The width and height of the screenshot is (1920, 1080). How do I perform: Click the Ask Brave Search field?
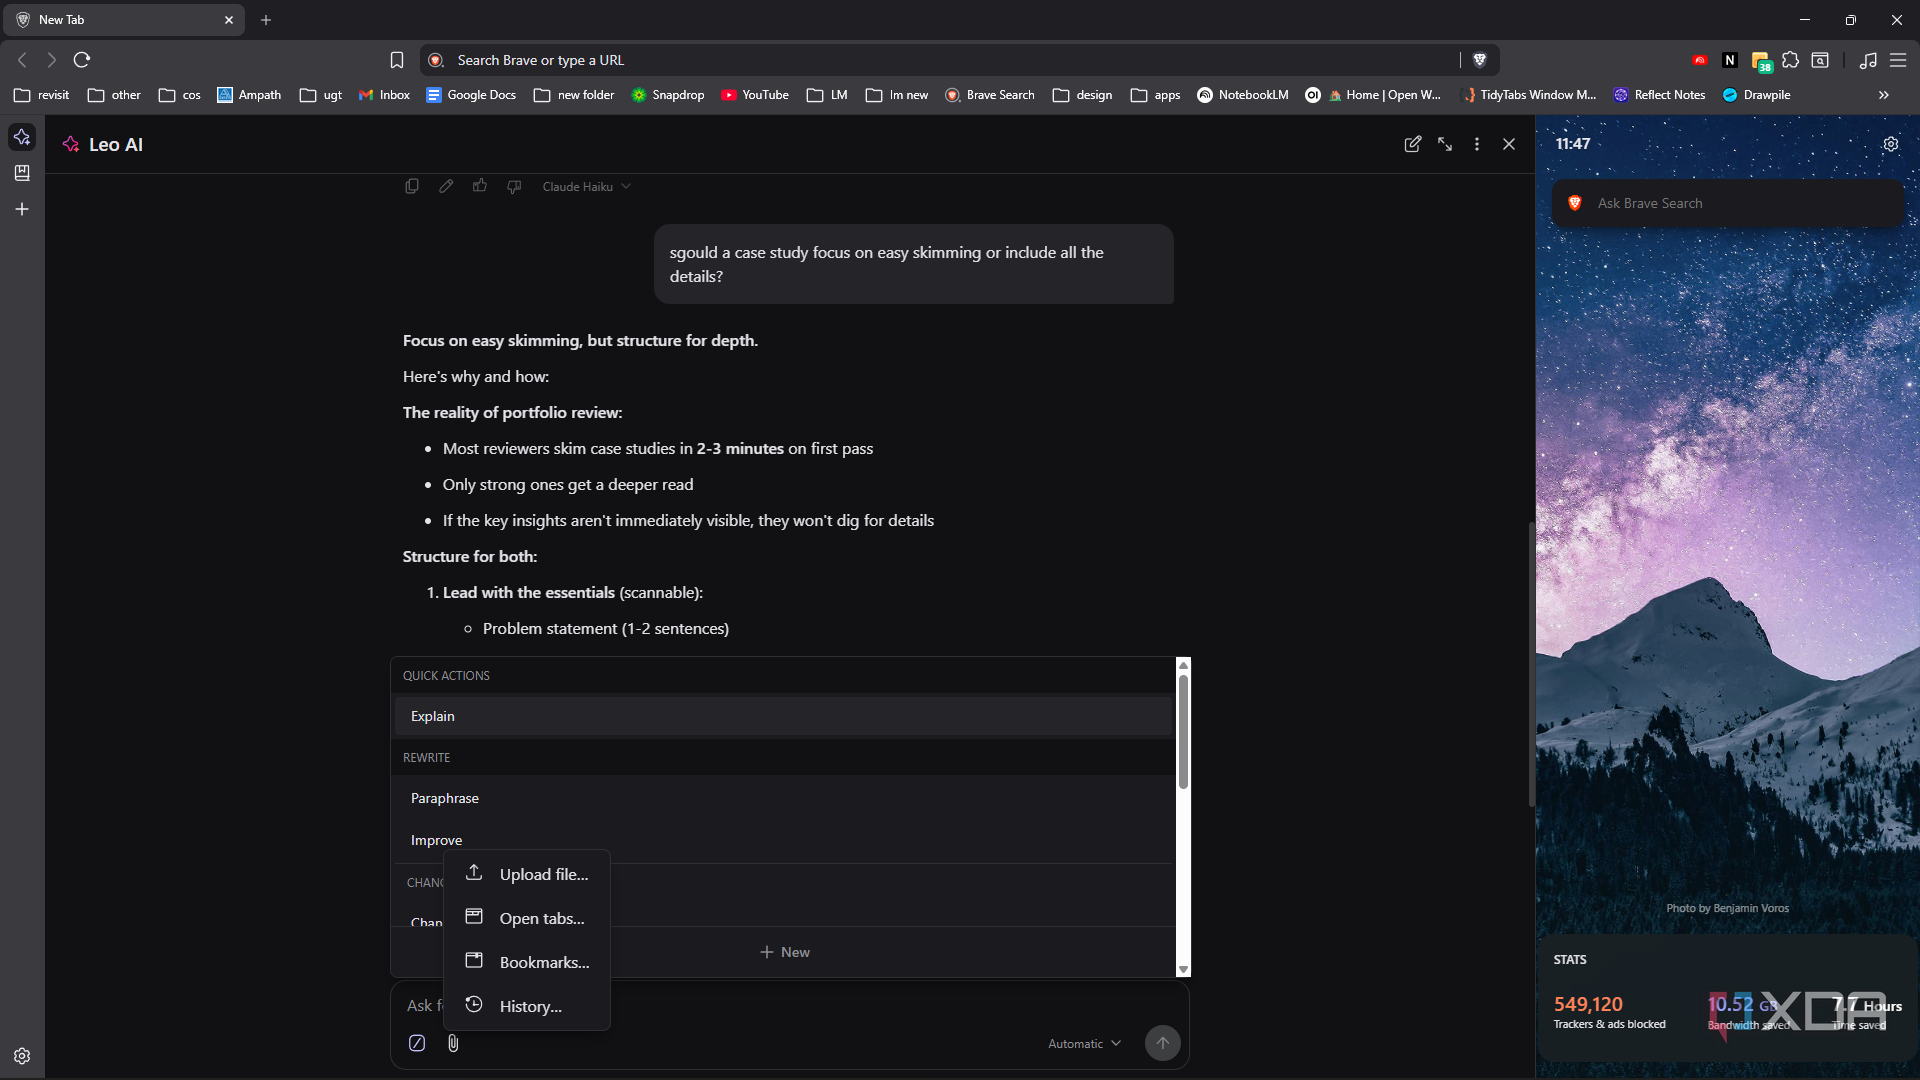1728,203
